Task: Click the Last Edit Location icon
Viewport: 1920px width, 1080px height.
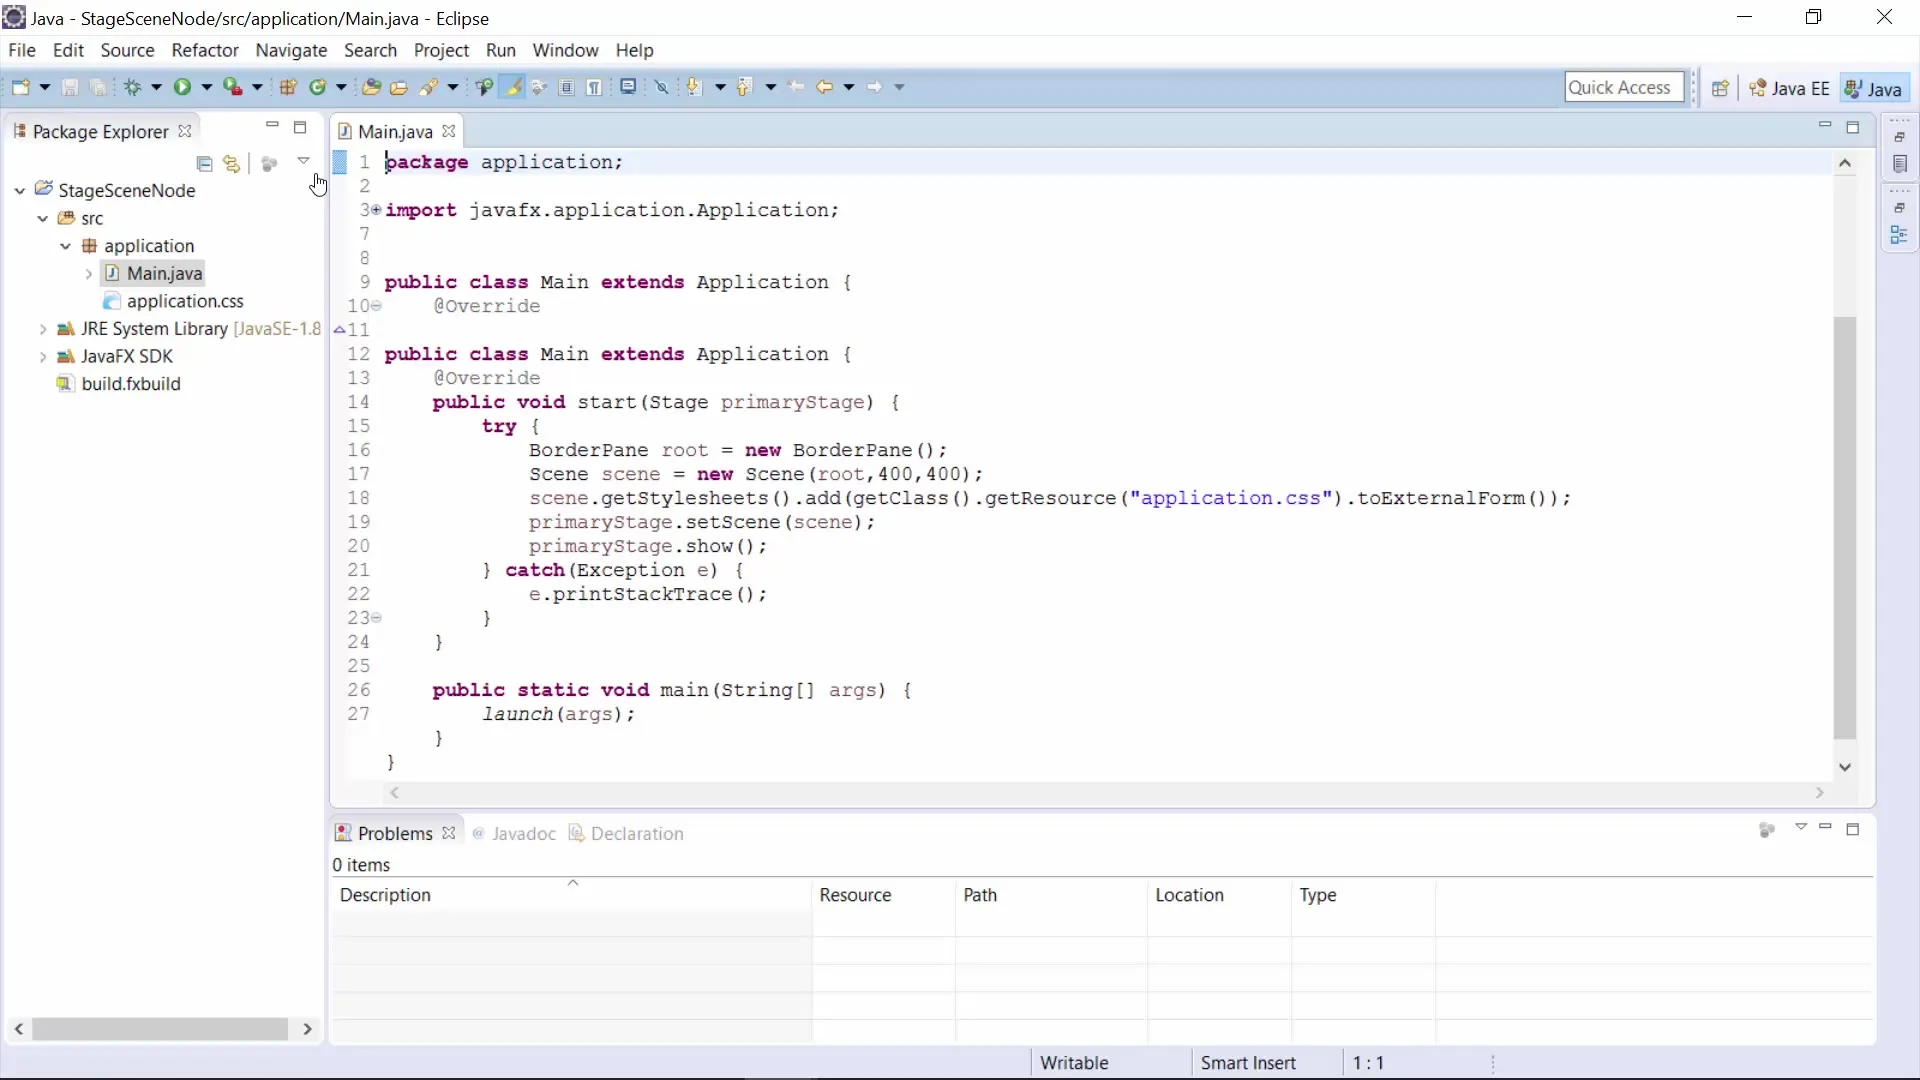Action: point(796,88)
